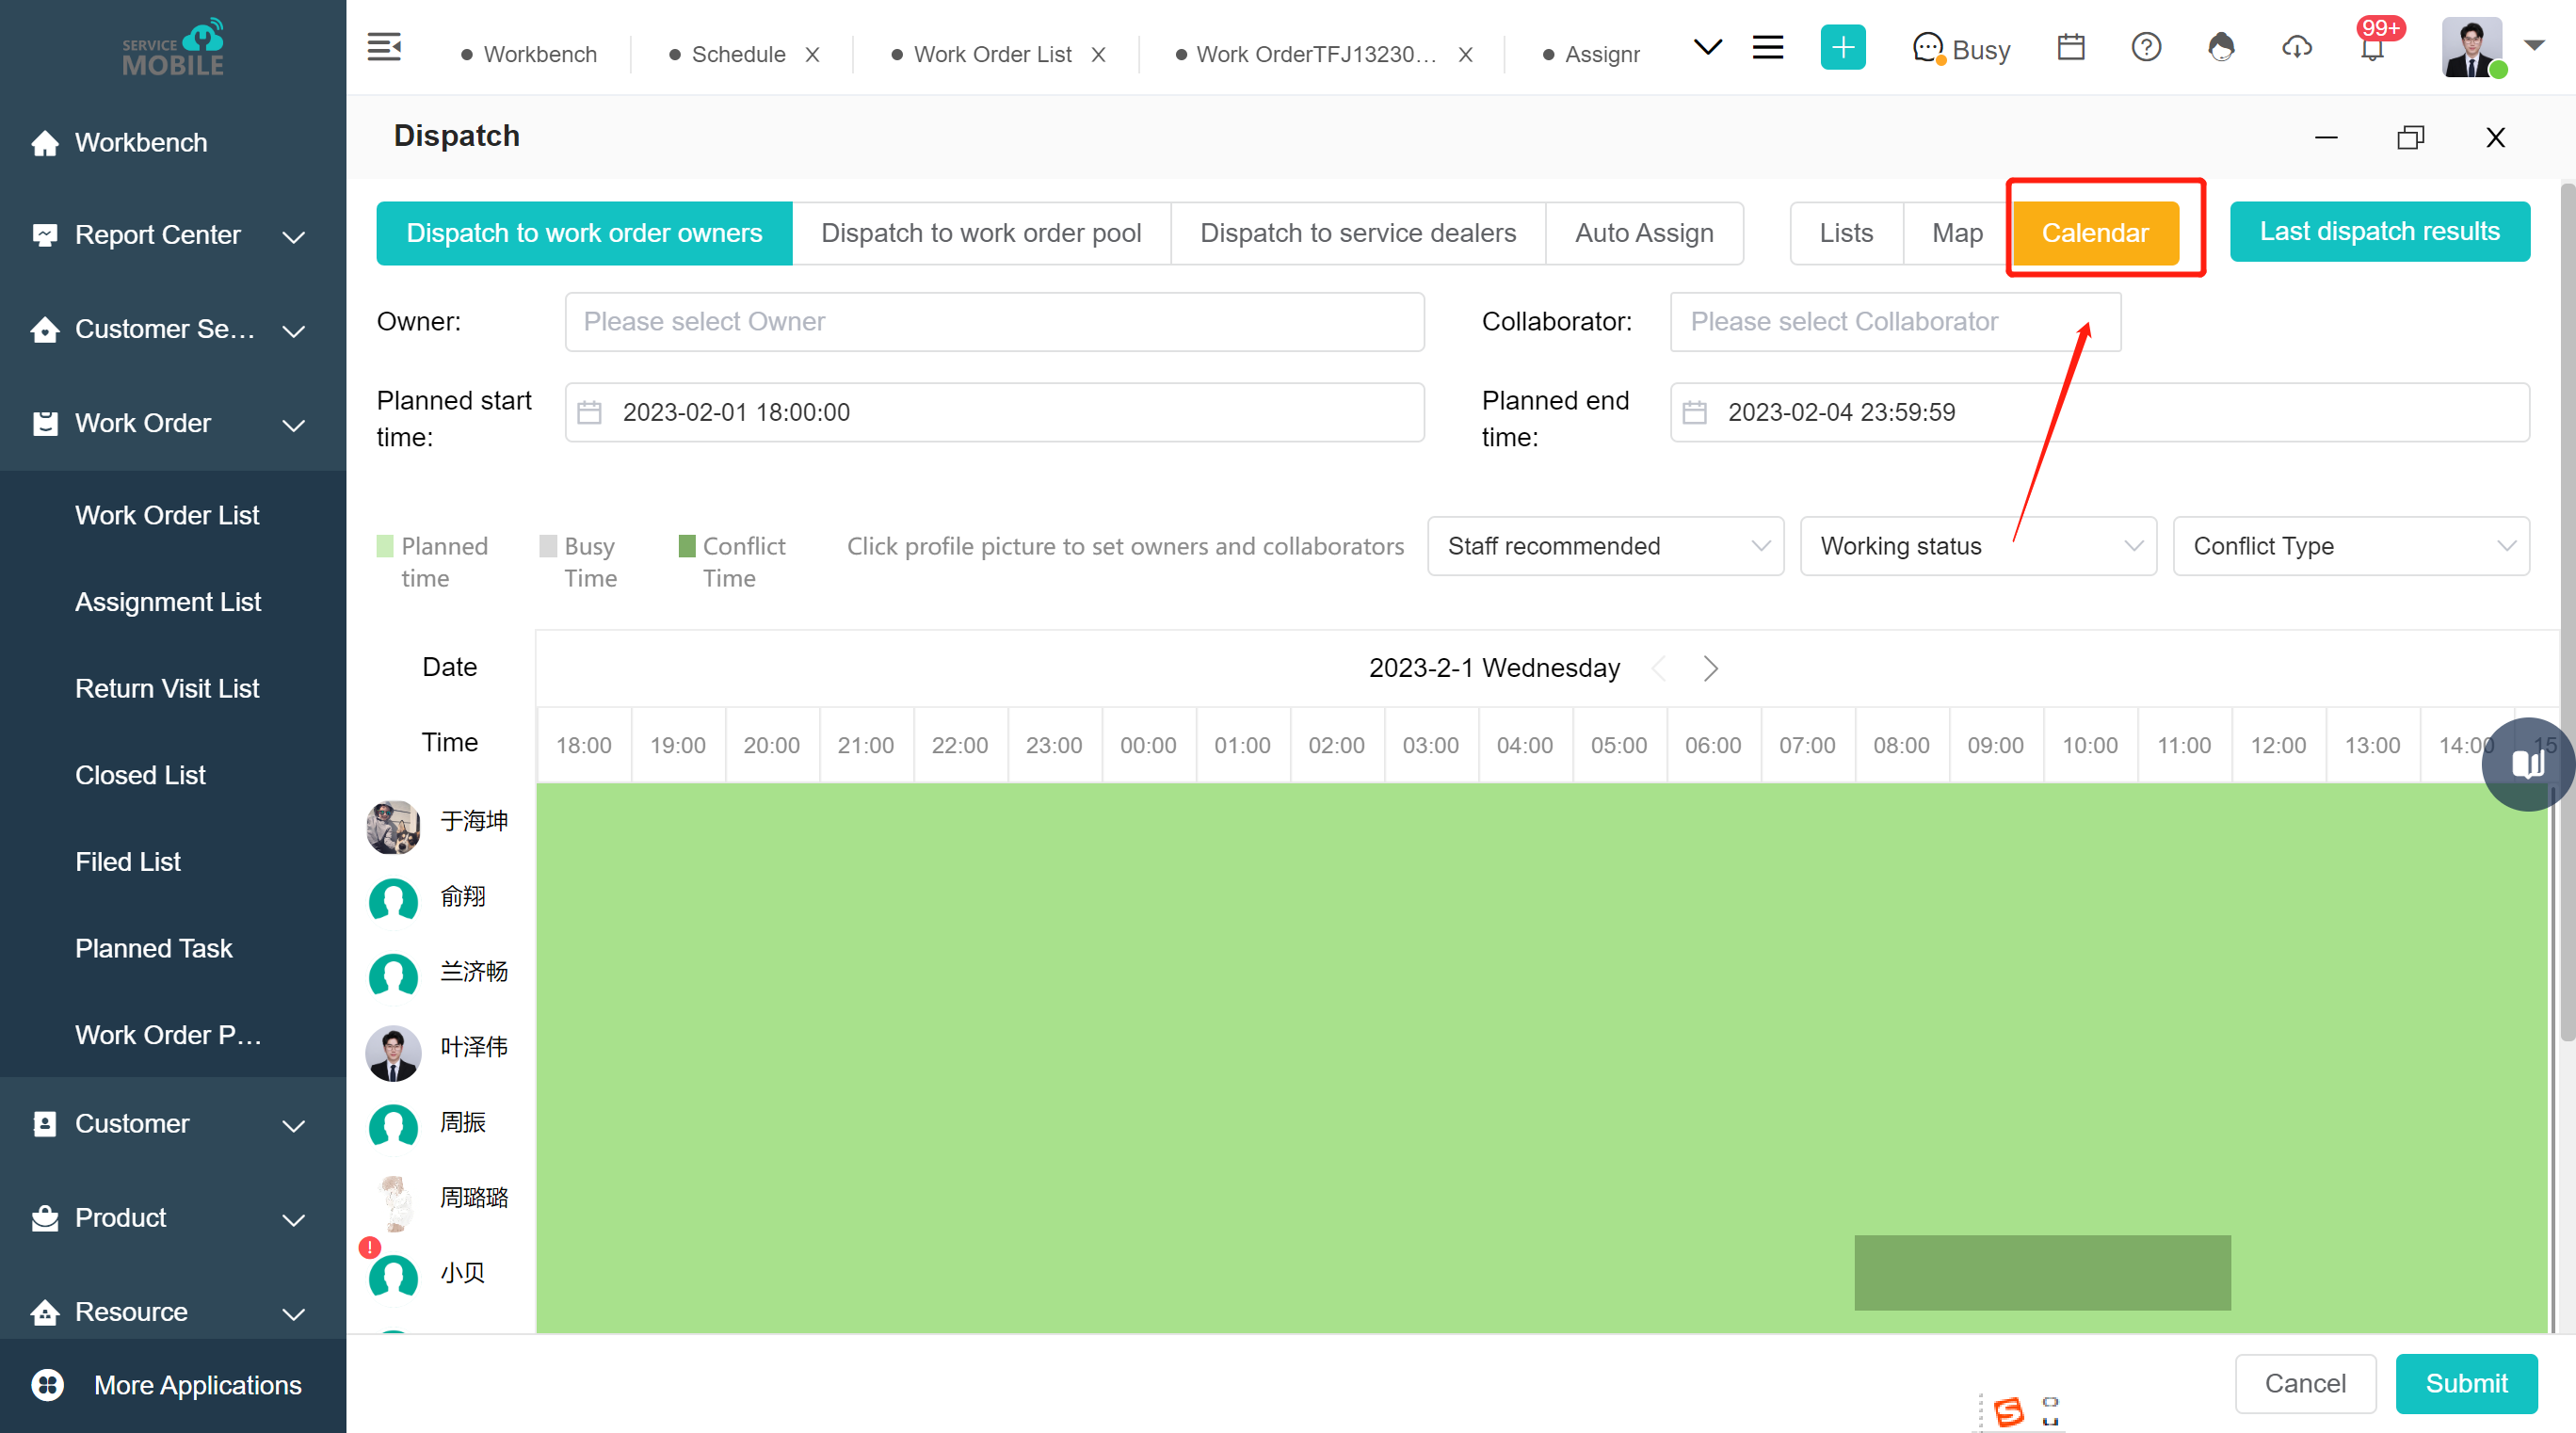Viewport: 2576px width, 1433px height.
Task: Switch to Map view
Action: tap(1957, 233)
